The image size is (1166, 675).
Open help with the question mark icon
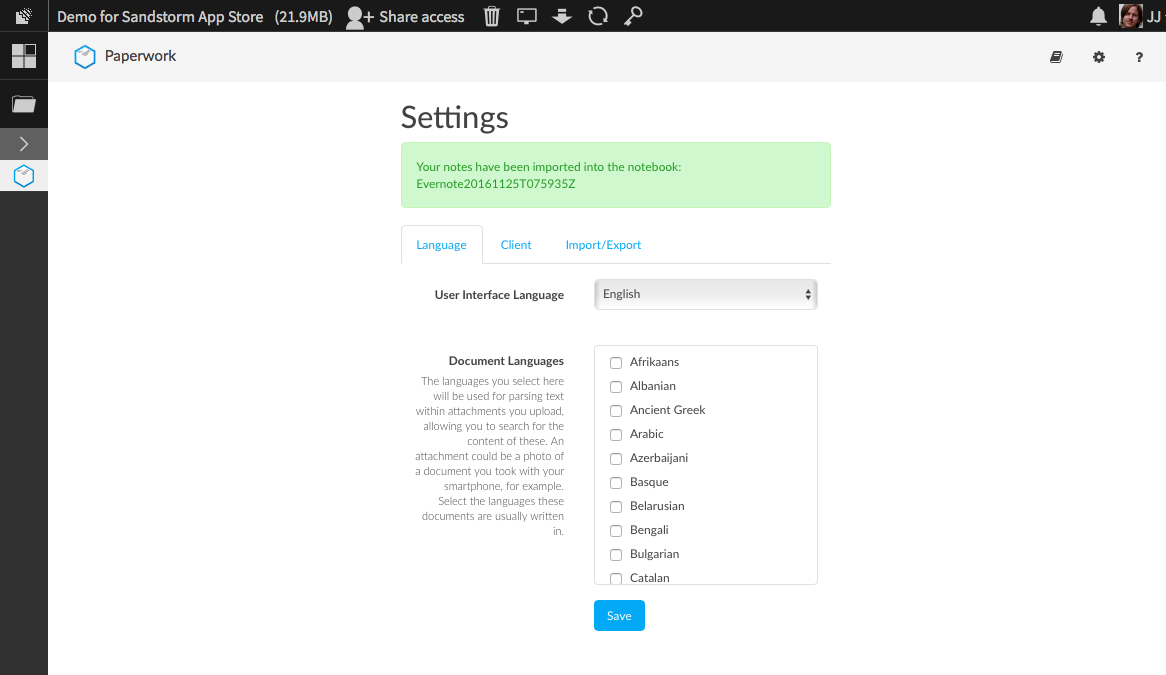[x=1138, y=57]
